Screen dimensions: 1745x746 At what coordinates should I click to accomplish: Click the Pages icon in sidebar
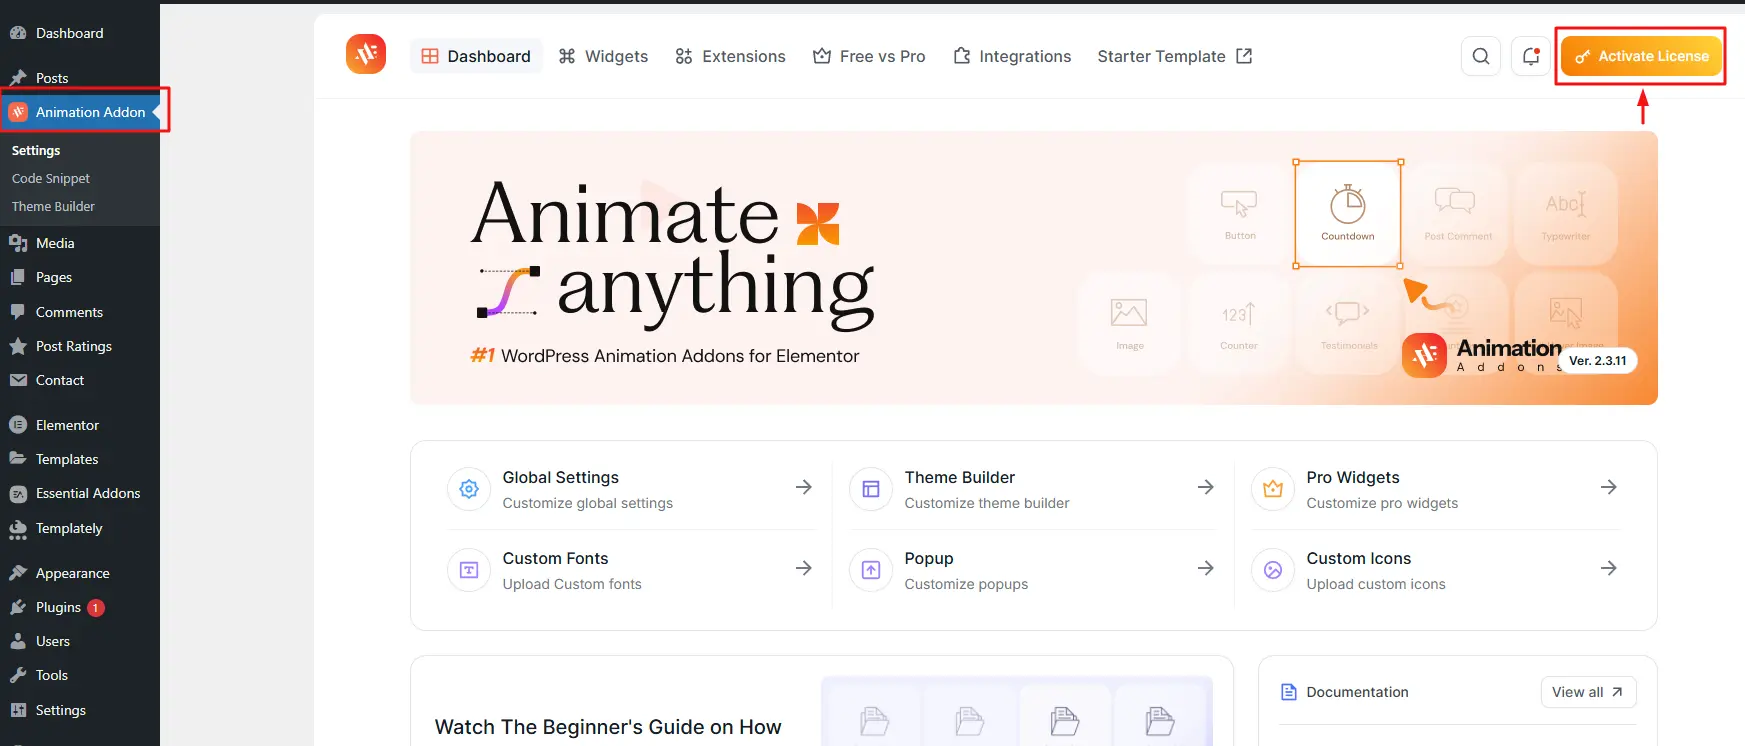point(18,277)
